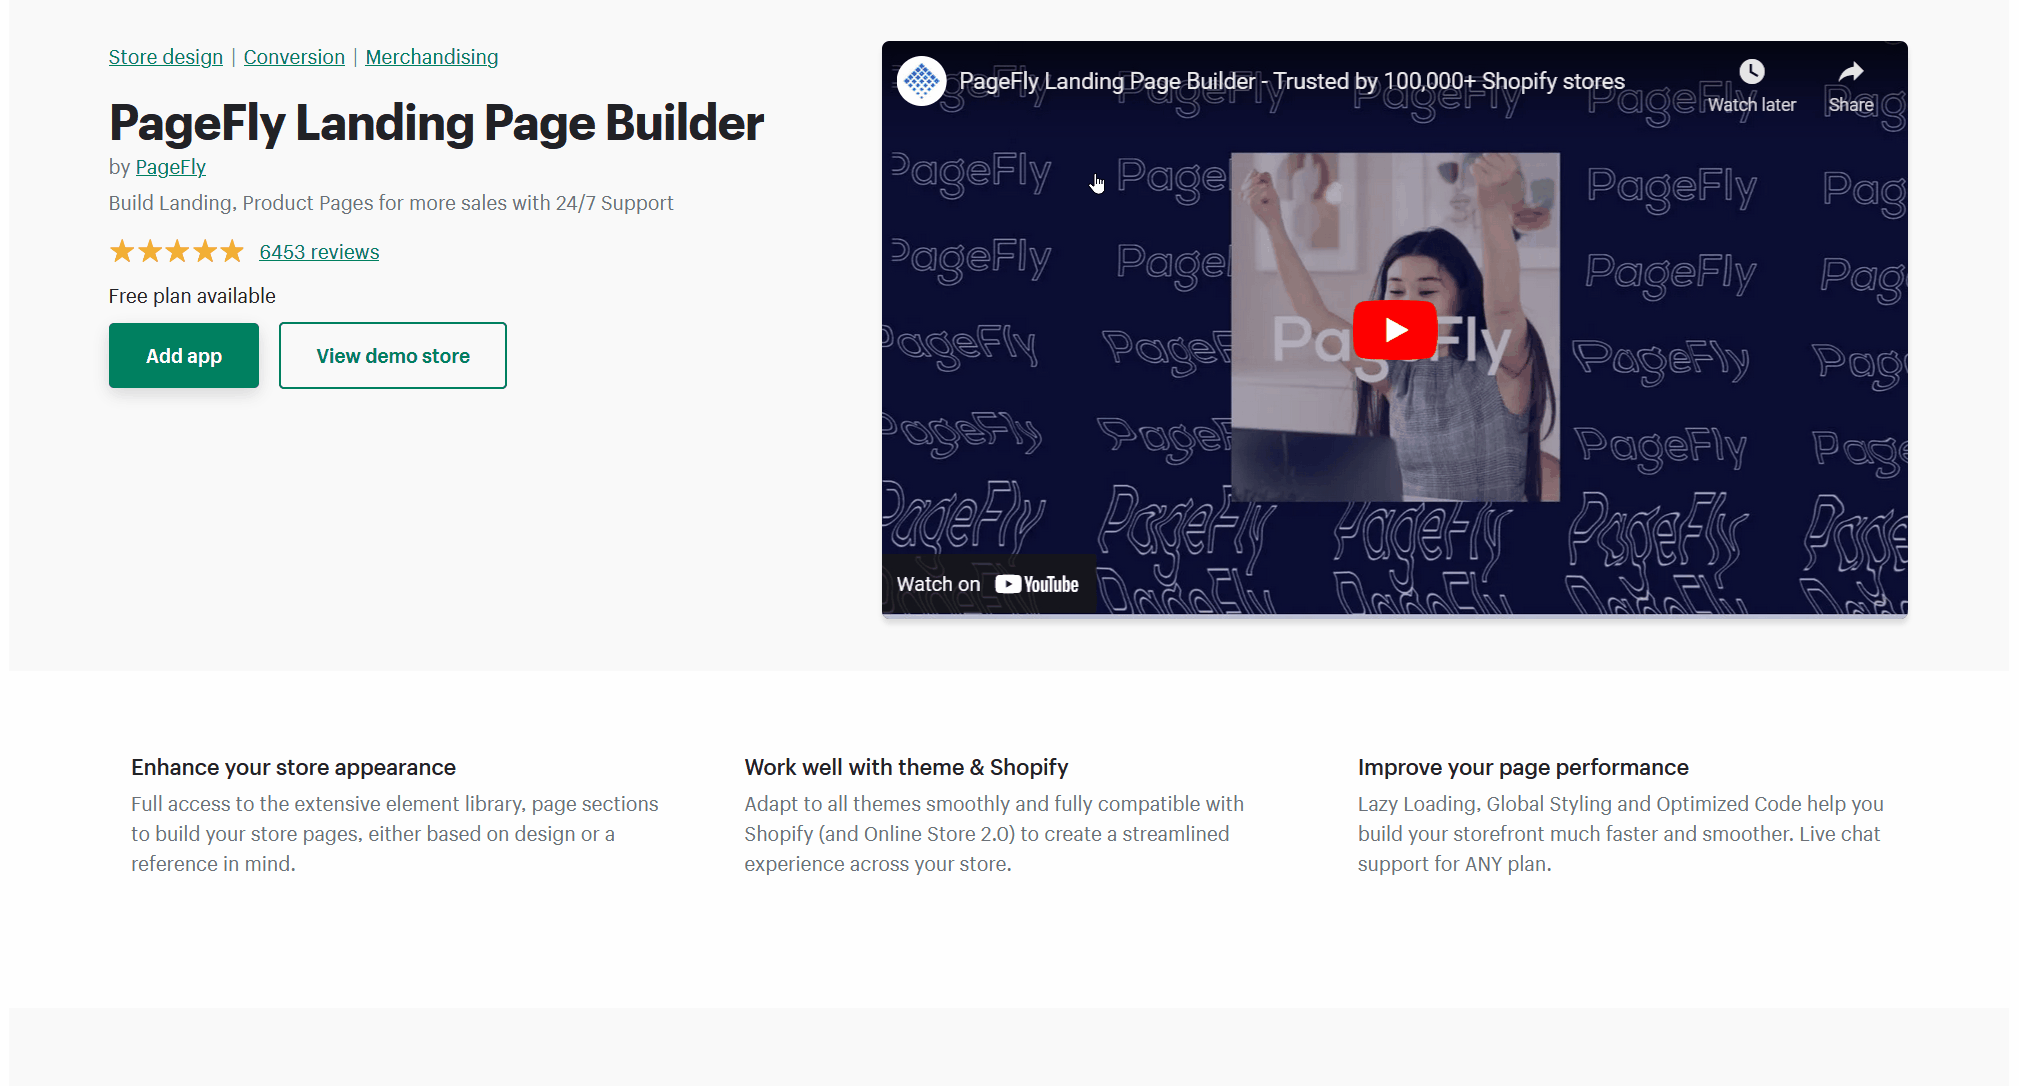Click 'Free plan available' text
The height and width of the screenshot is (1086, 2019).
click(192, 296)
